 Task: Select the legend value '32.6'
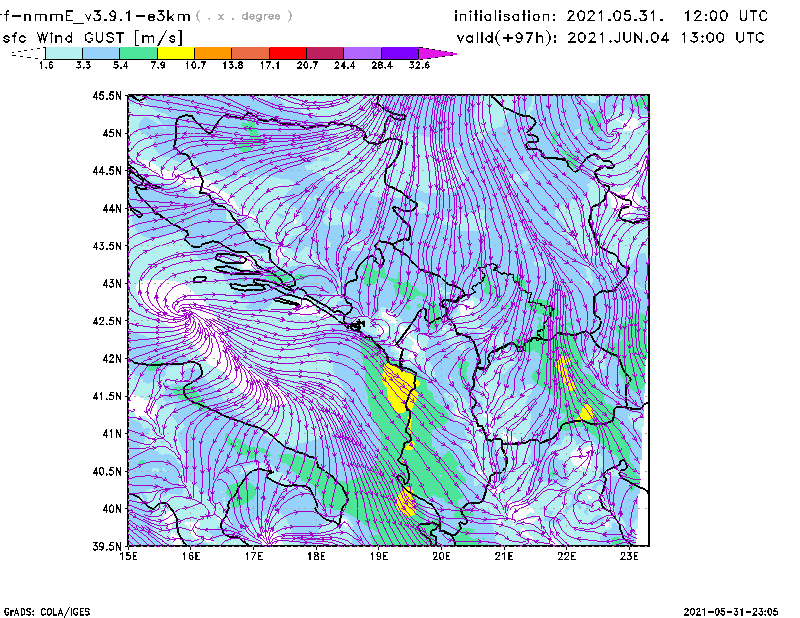pyautogui.click(x=419, y=65)
